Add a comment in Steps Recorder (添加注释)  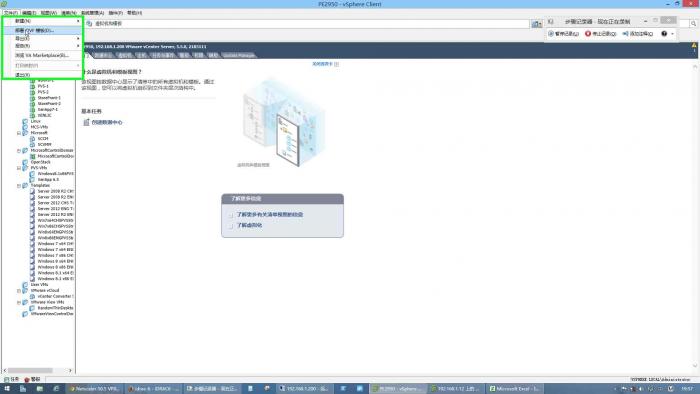[638, 33]
